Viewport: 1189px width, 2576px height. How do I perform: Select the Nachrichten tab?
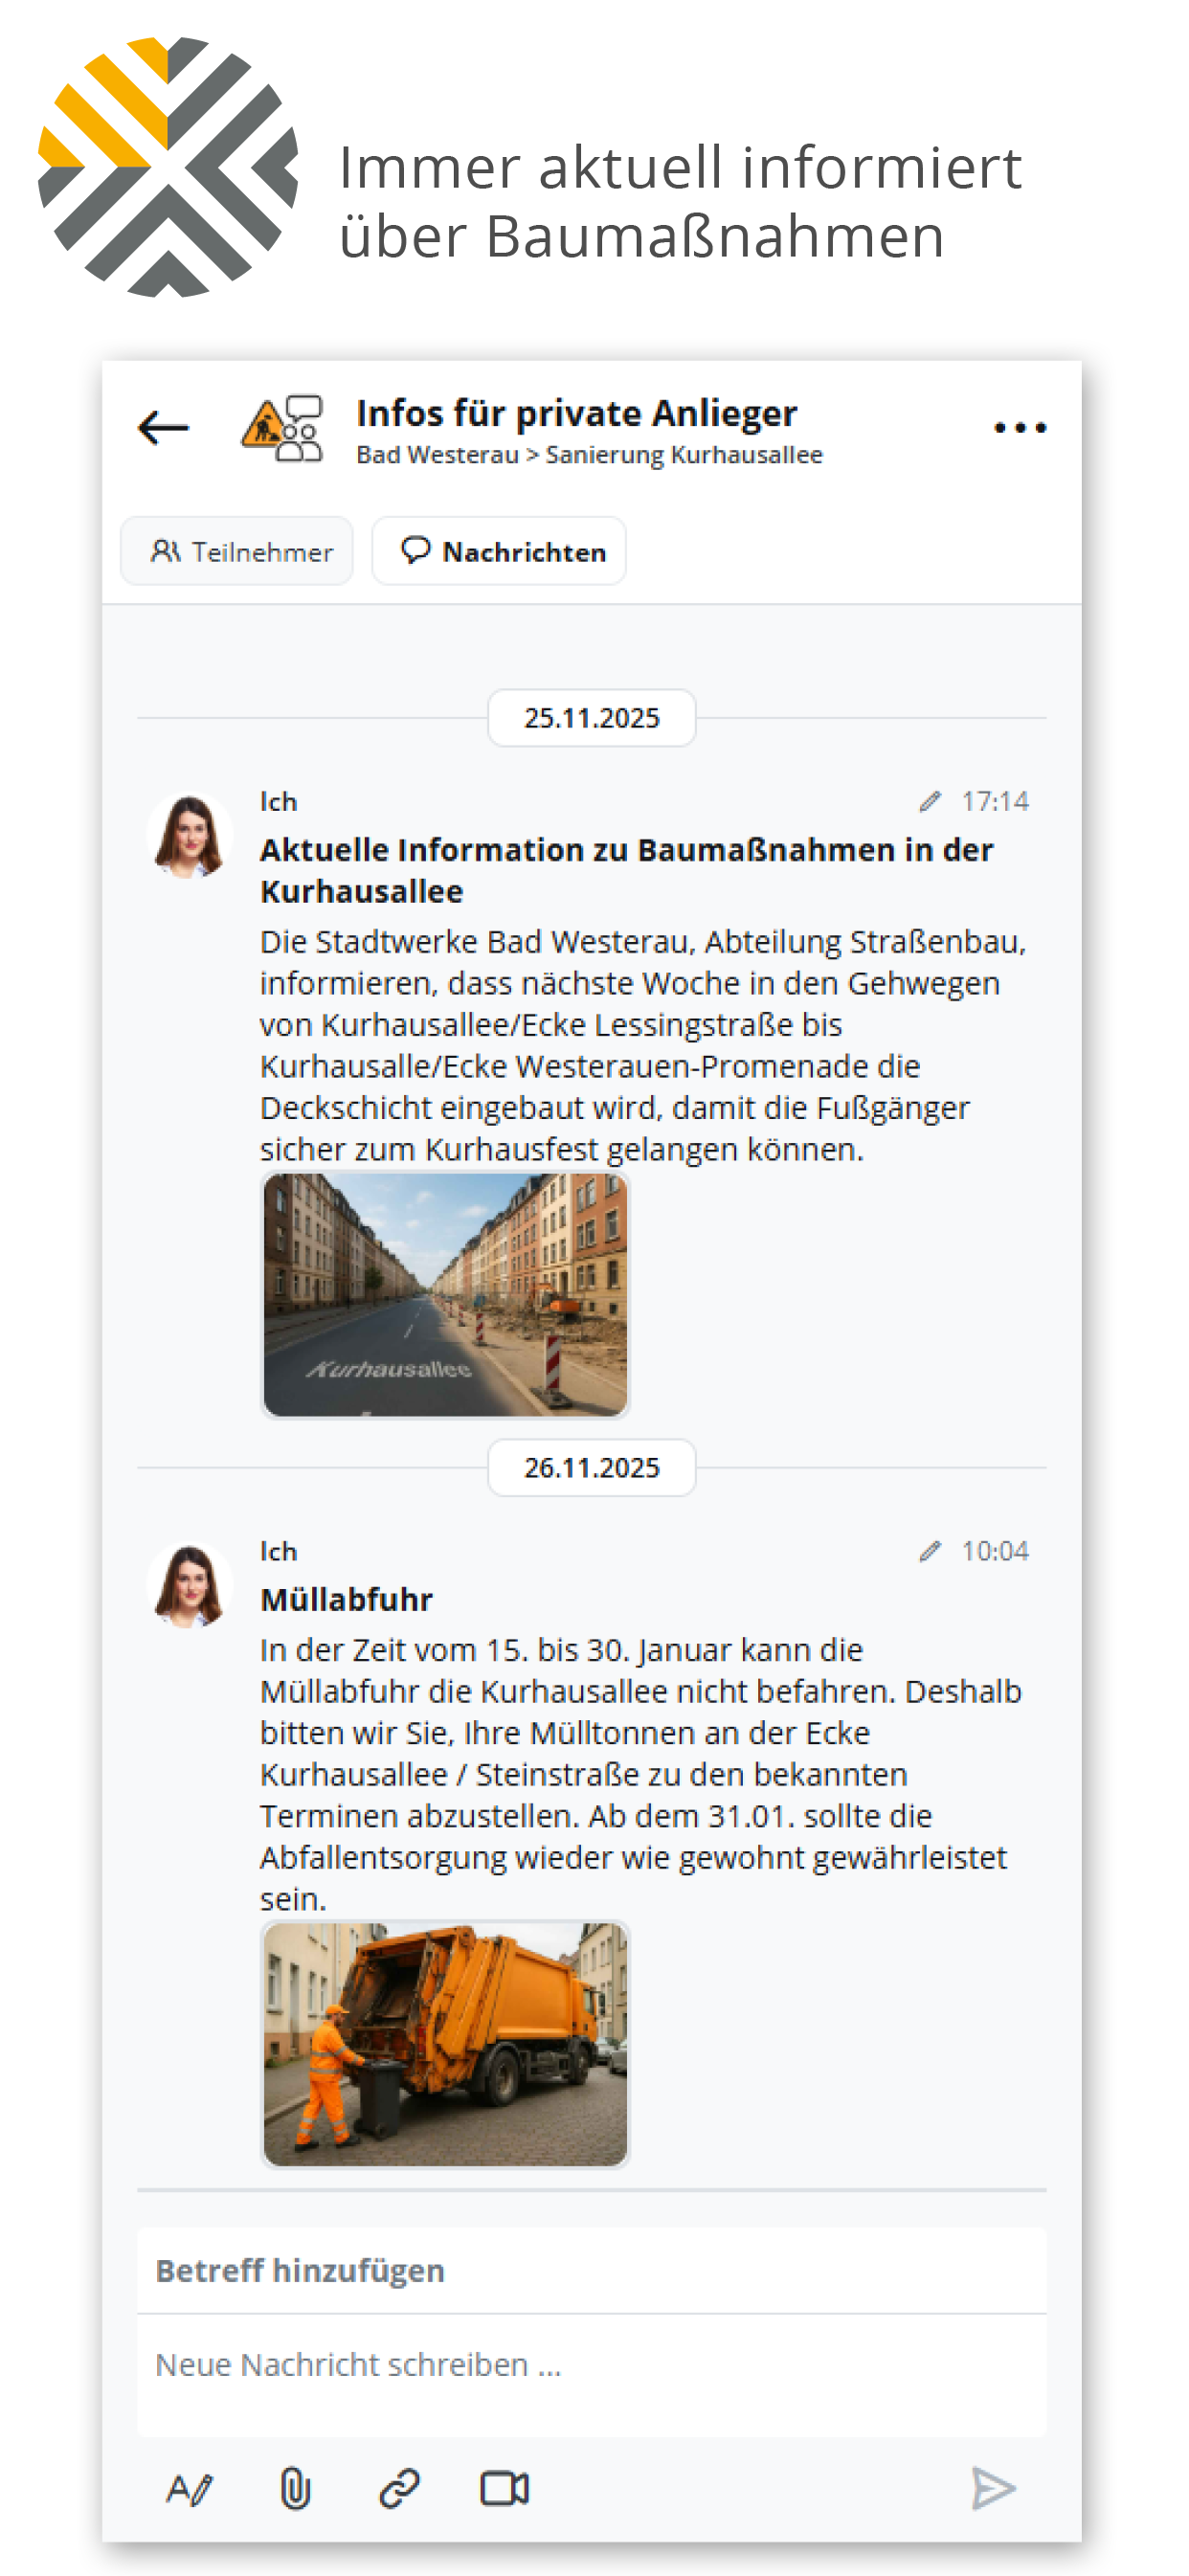[x=499, y=551]
